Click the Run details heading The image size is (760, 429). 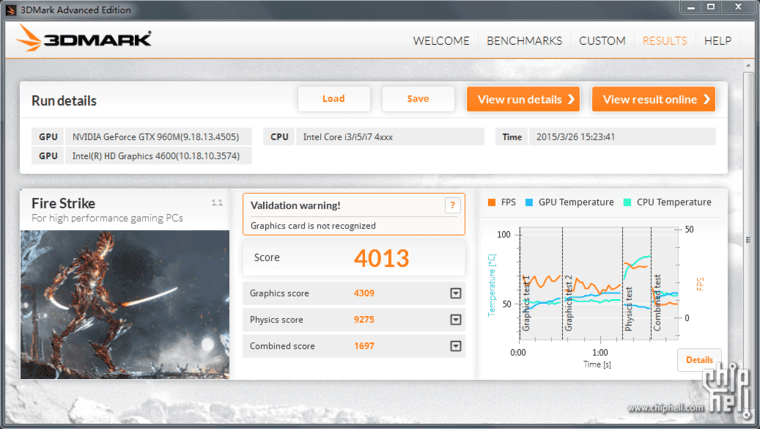[x=64, y=101]
